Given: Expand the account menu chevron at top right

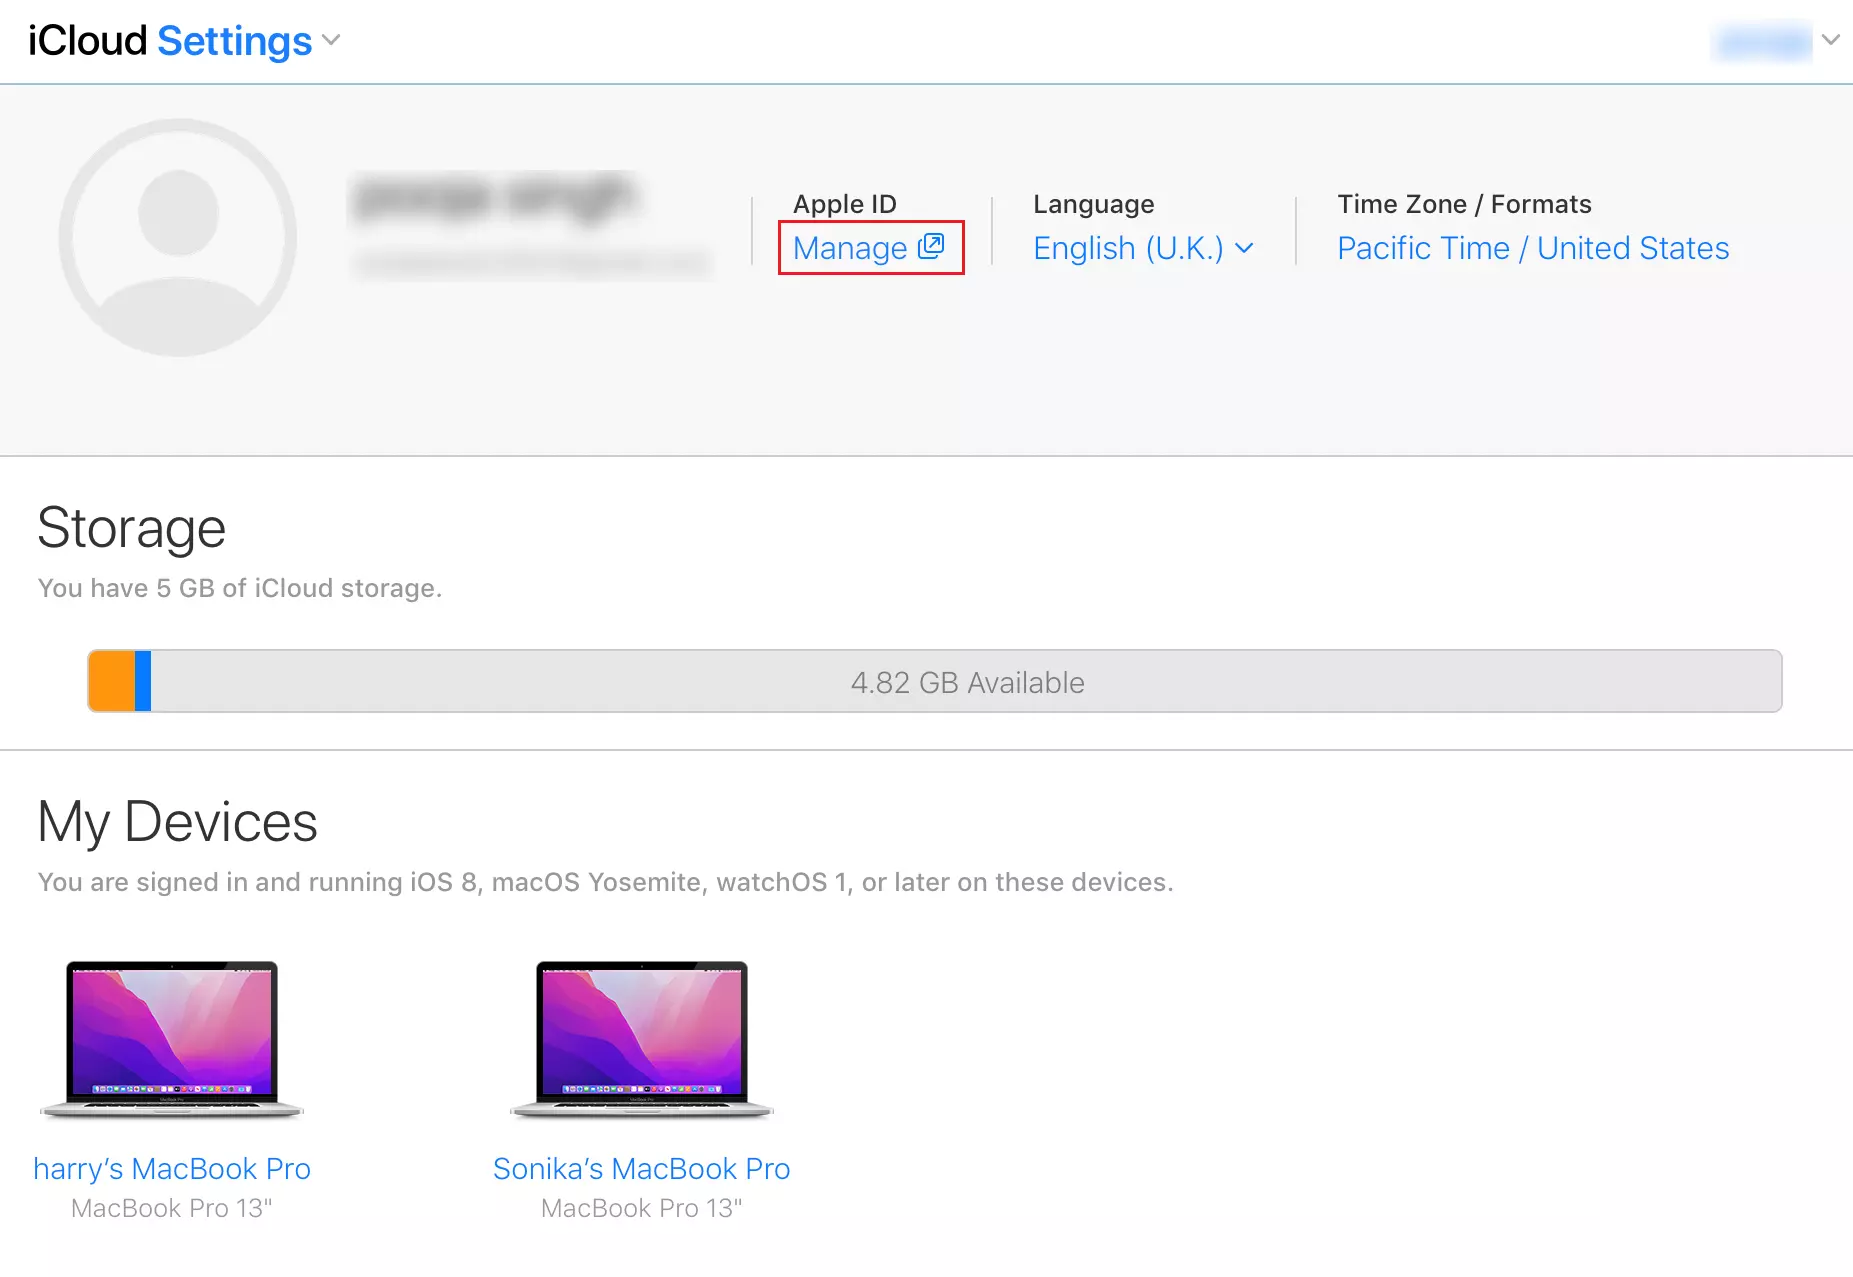Looking at the screenshot, I should pyautogui.click(x=1830, y=40).
